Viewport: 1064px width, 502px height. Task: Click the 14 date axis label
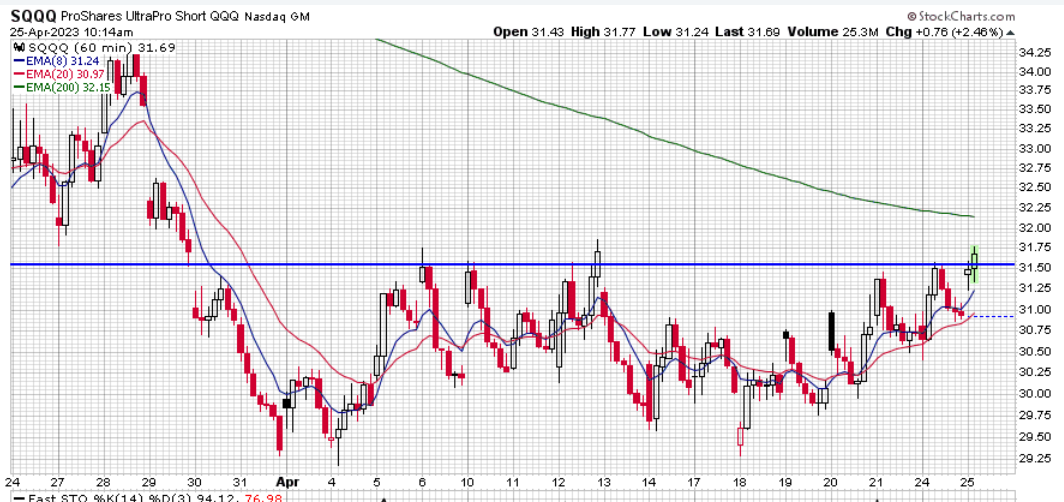click(648, 483)
